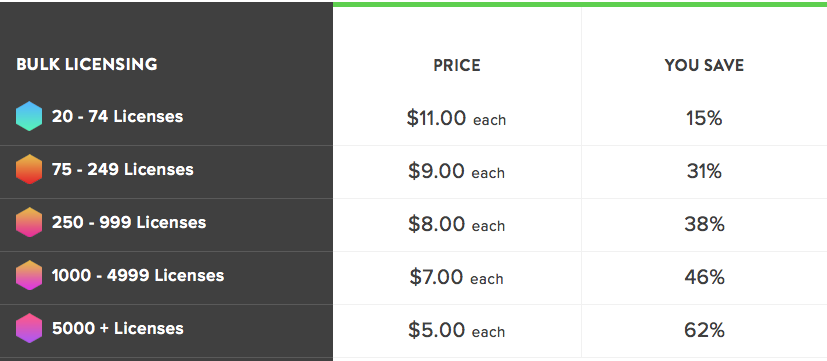Click the PRICE column header
The image size is (827, 361).
(457, 65)
